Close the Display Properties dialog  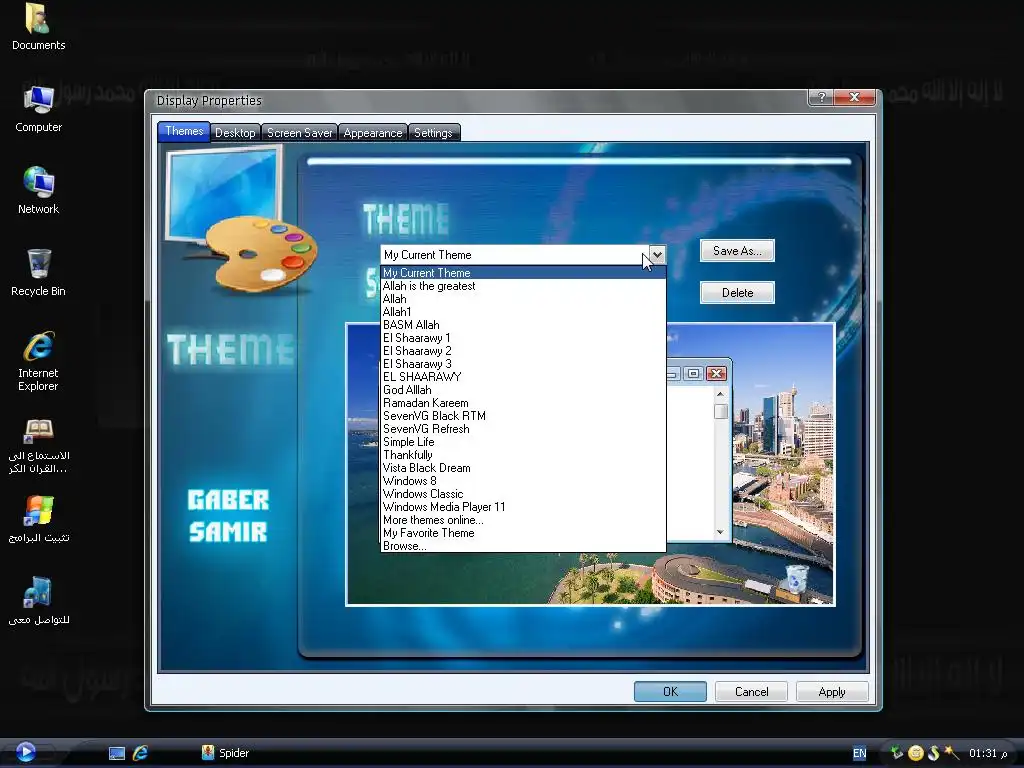[x=854, y=97]
